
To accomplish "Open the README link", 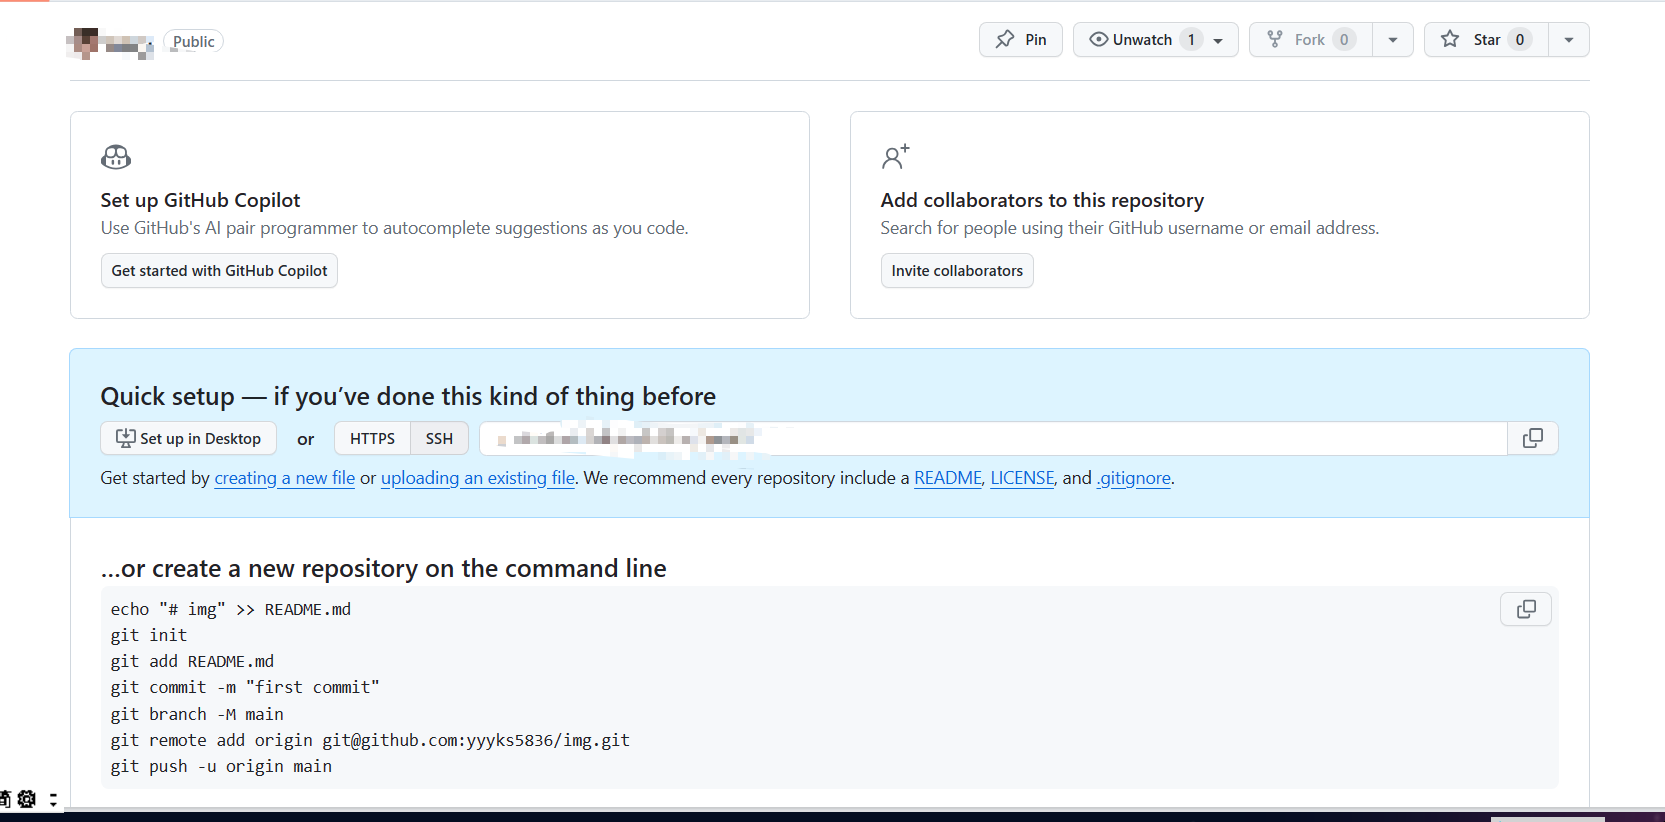I will pos(948,478).
